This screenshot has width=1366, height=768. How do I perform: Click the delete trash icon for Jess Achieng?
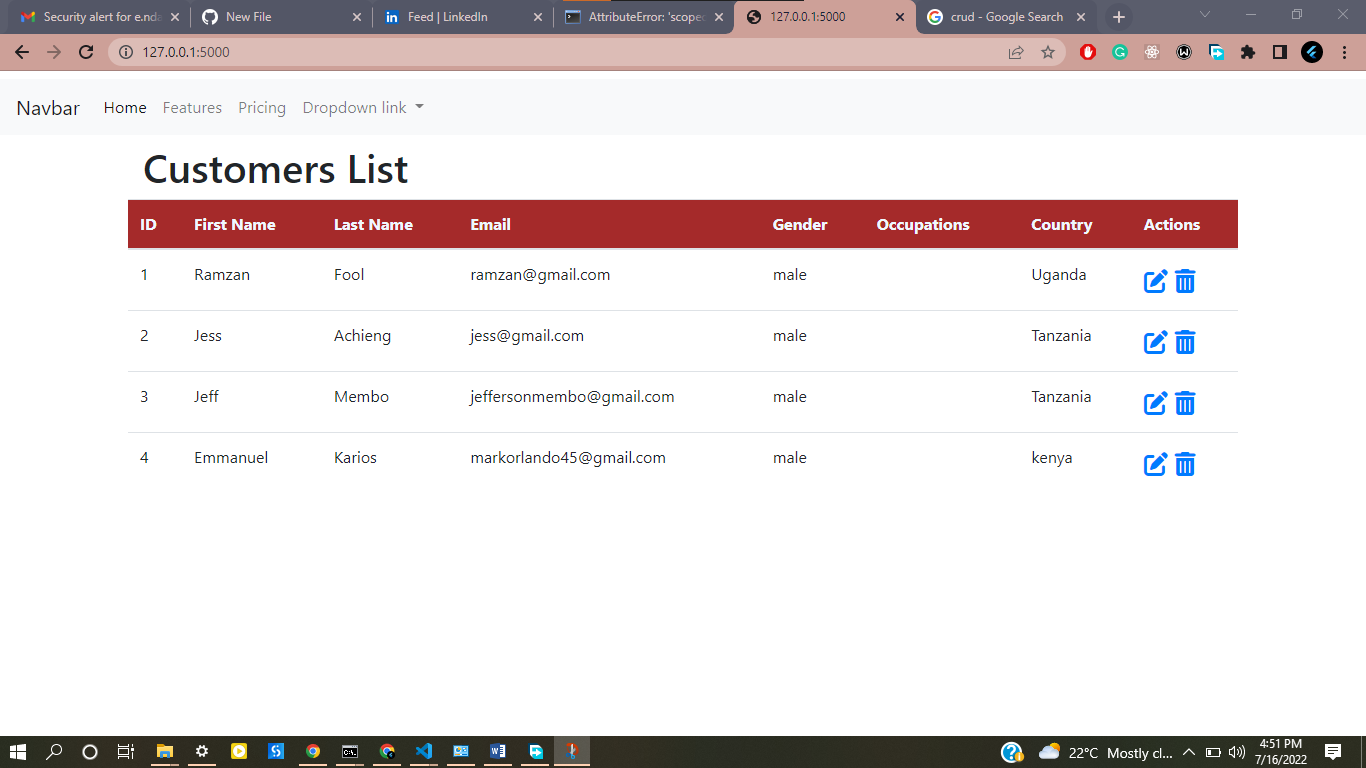(1185, 342)
